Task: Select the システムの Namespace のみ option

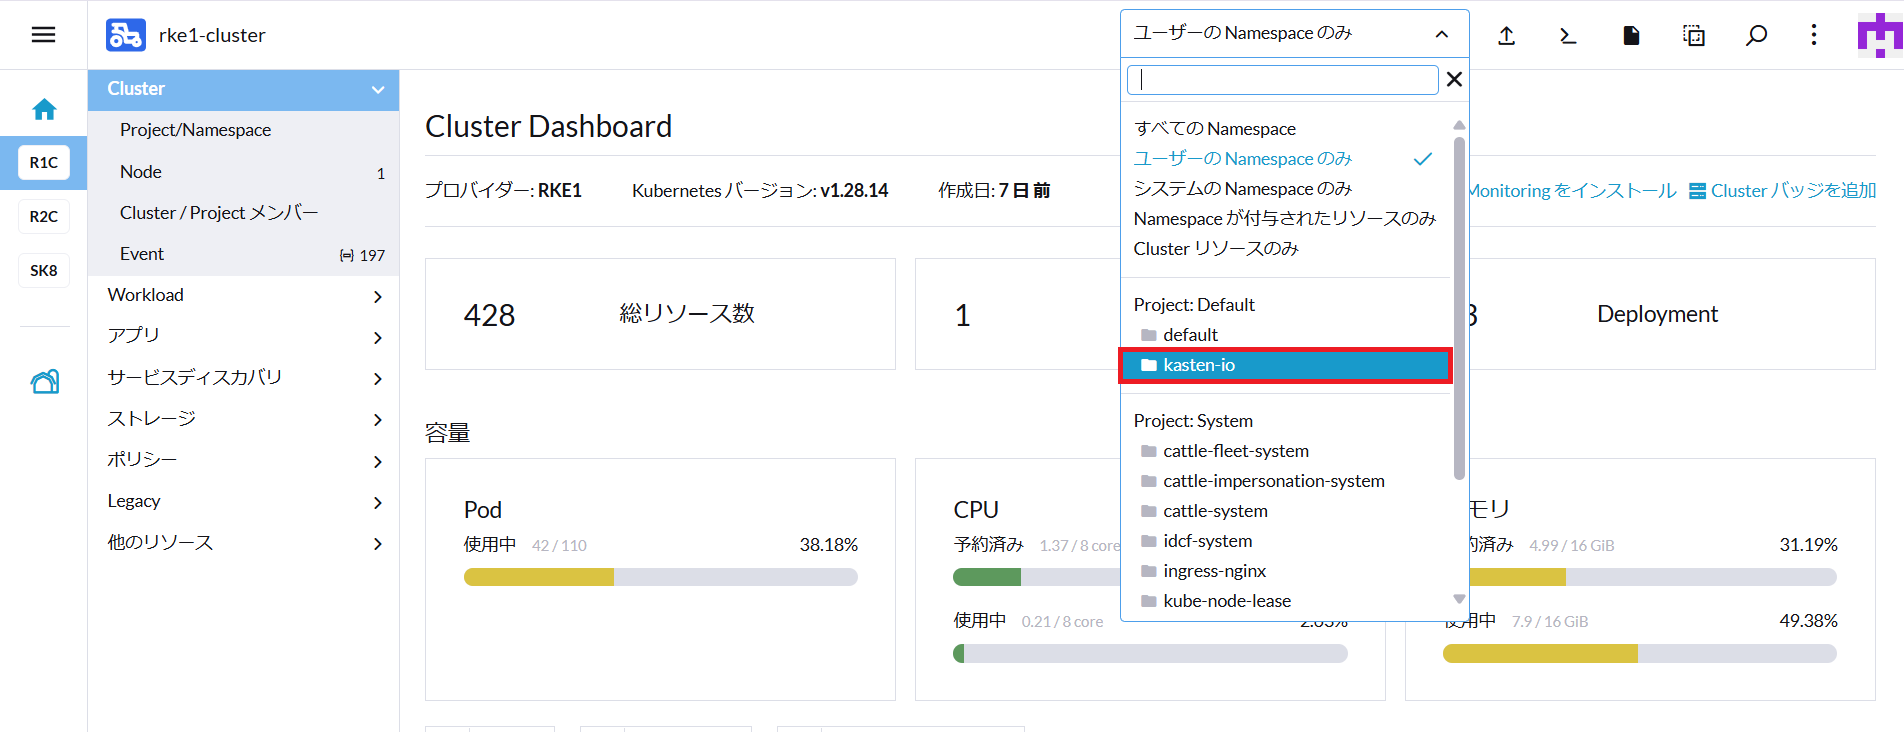Action: coord(1242,189)
